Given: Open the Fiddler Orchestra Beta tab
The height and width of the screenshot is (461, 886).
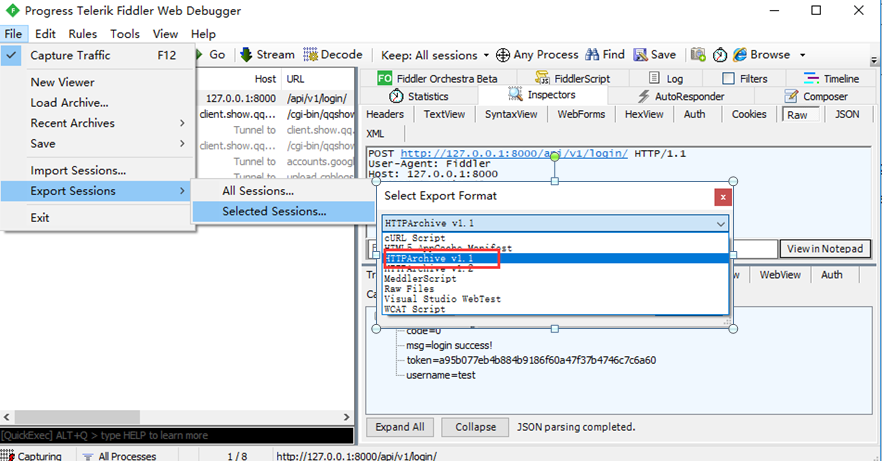Looking at the screenshot, I should click(437, 79).
